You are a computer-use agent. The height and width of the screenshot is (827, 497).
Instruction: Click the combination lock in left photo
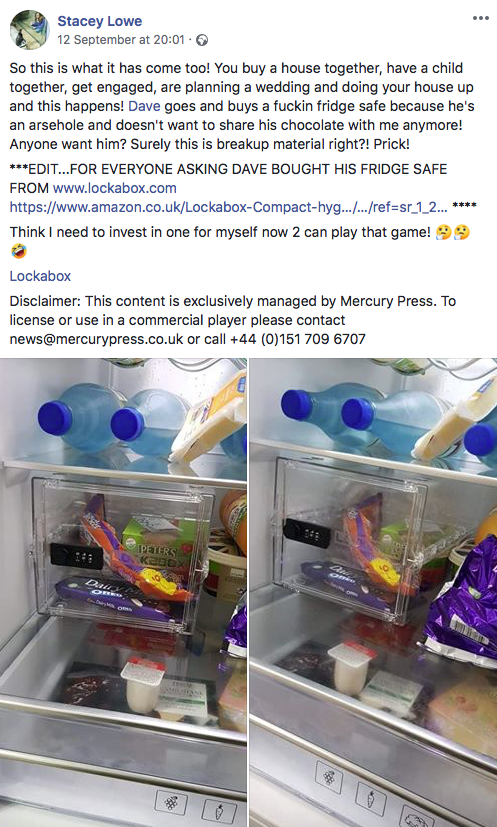(77, 556)
